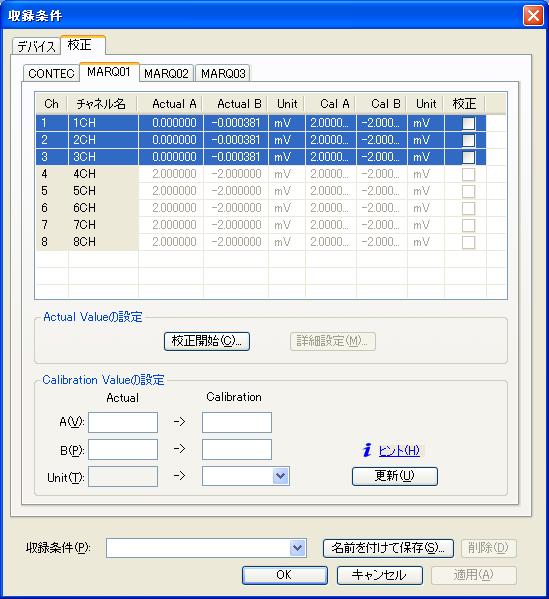Expand the 収録条件(P) combo box
Screen dimensions: 549x599
(297, 548)
